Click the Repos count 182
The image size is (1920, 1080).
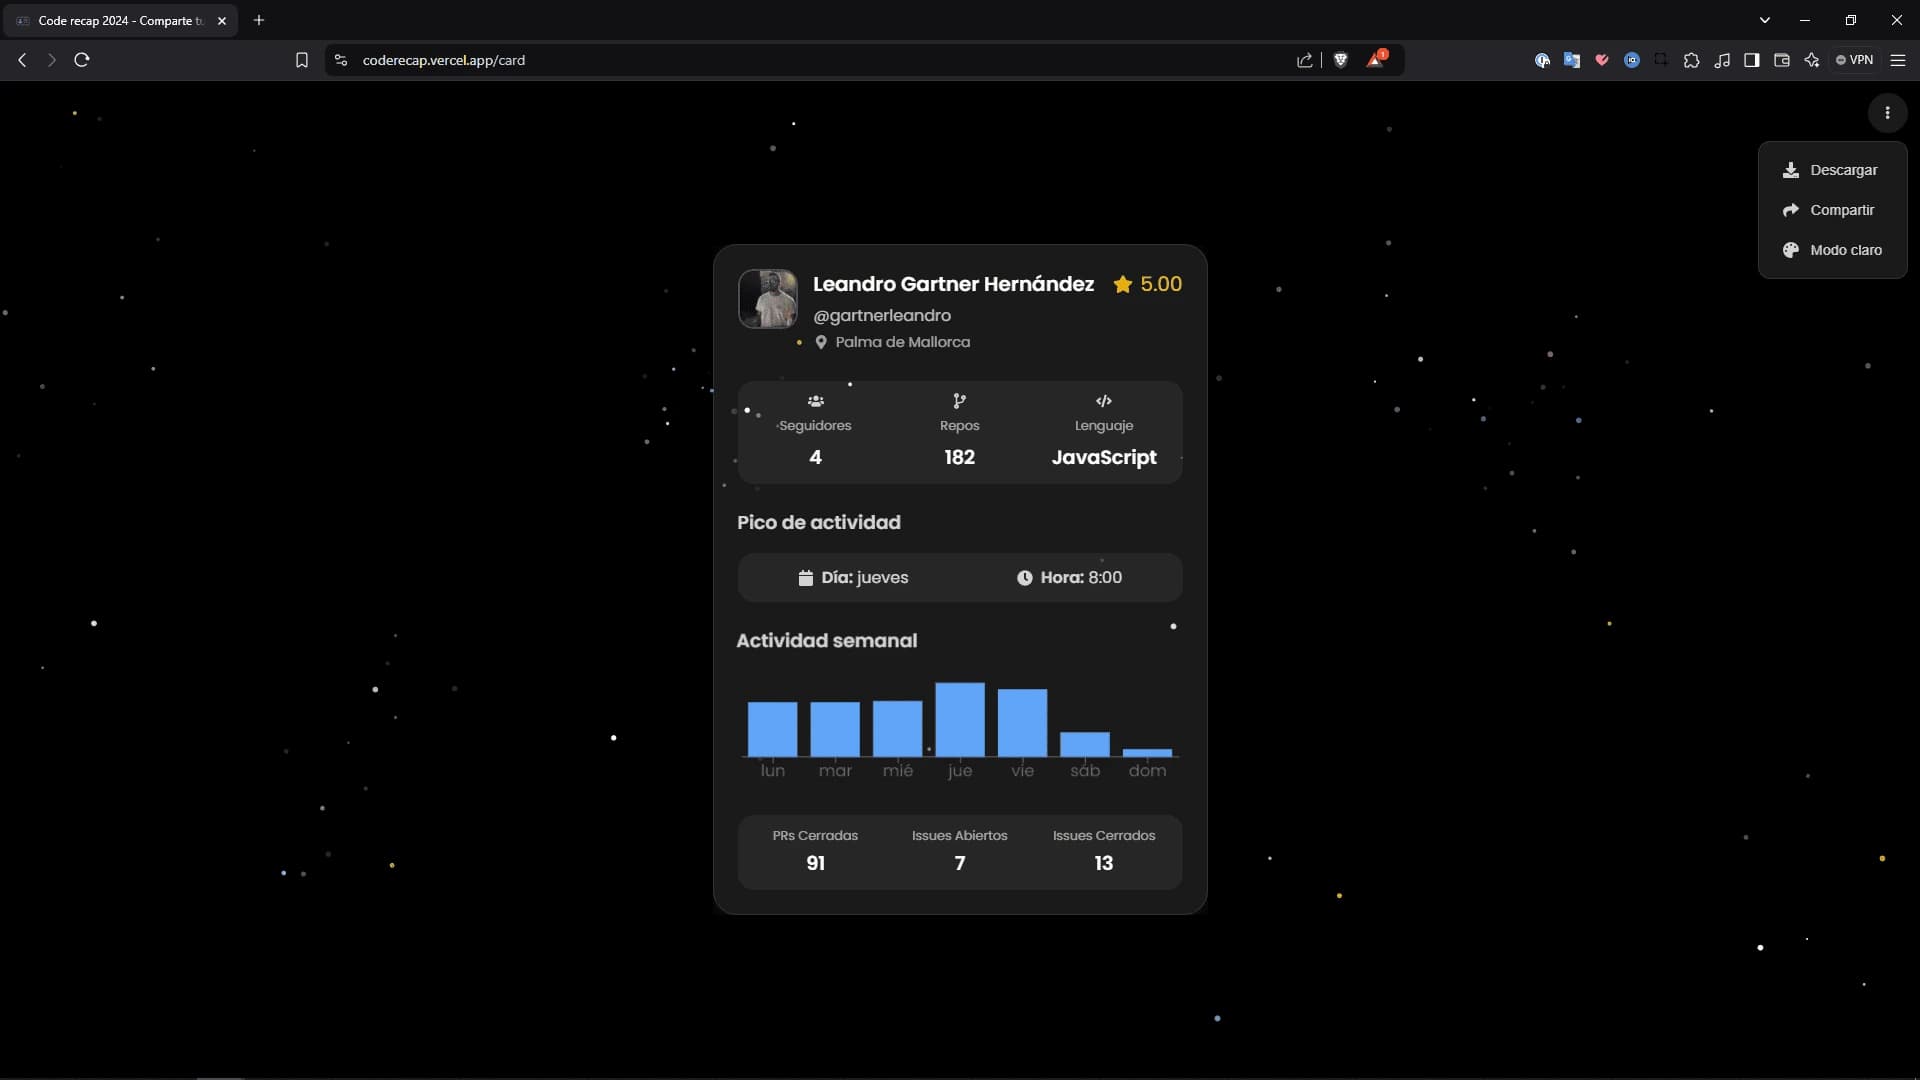(959, 457)
